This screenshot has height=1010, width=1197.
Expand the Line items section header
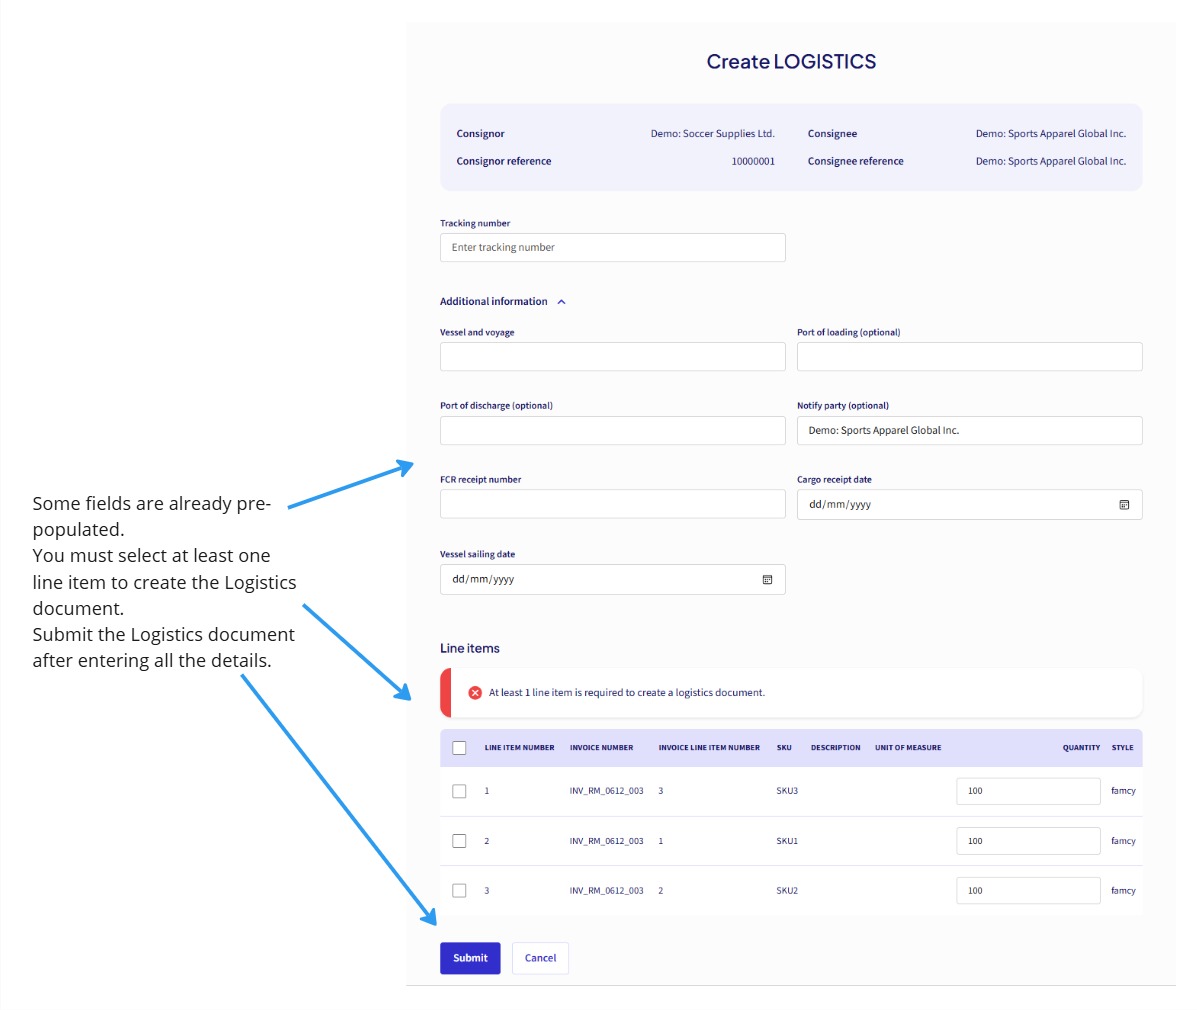click(x=470, y=648)
